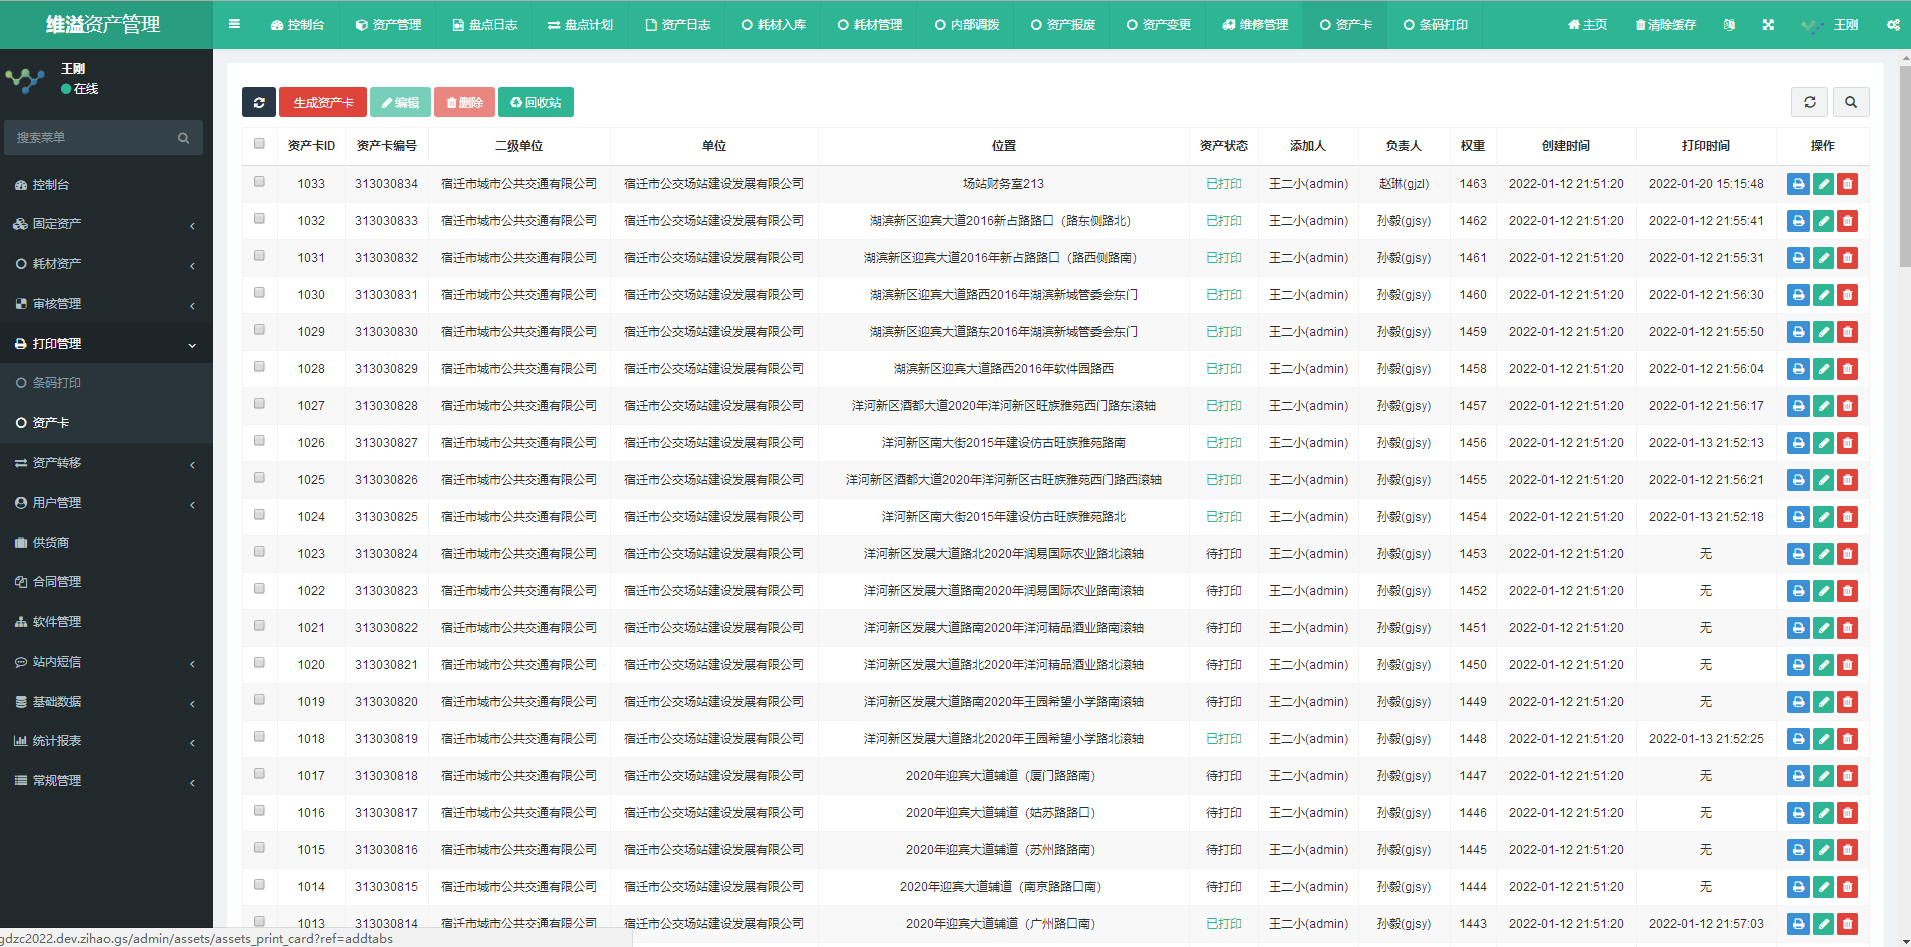Toggle the select-all checkbox in the table header
The width and height of the screenshot is (1911, 947).
pos(260,144)
